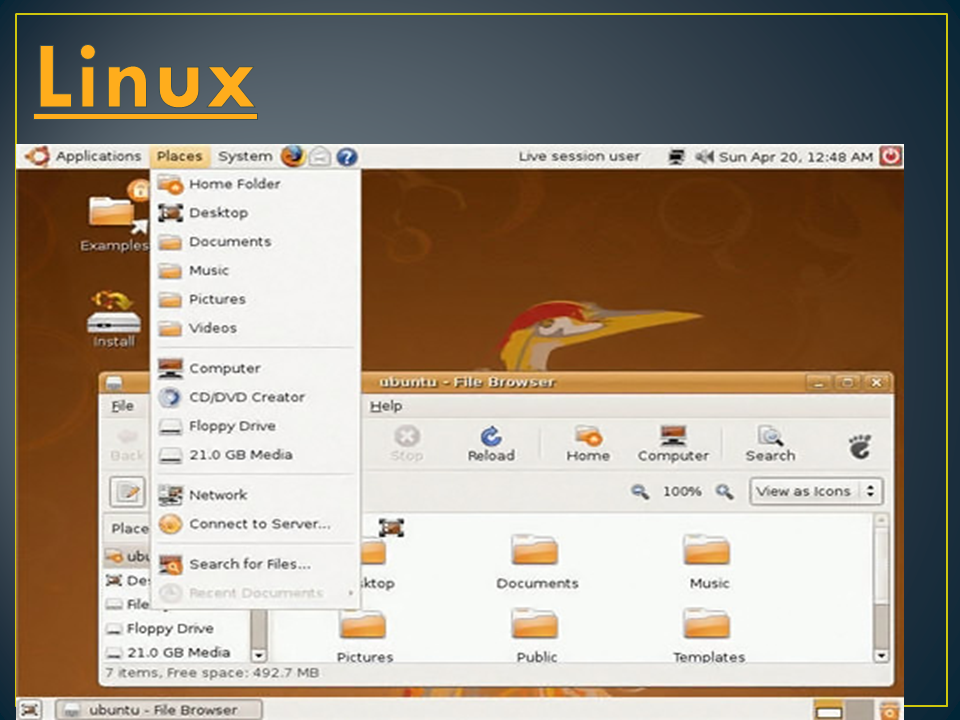Click the workspace switcher first workspace
This screenshot has height=720, width=960.
[x=828, y=710]
